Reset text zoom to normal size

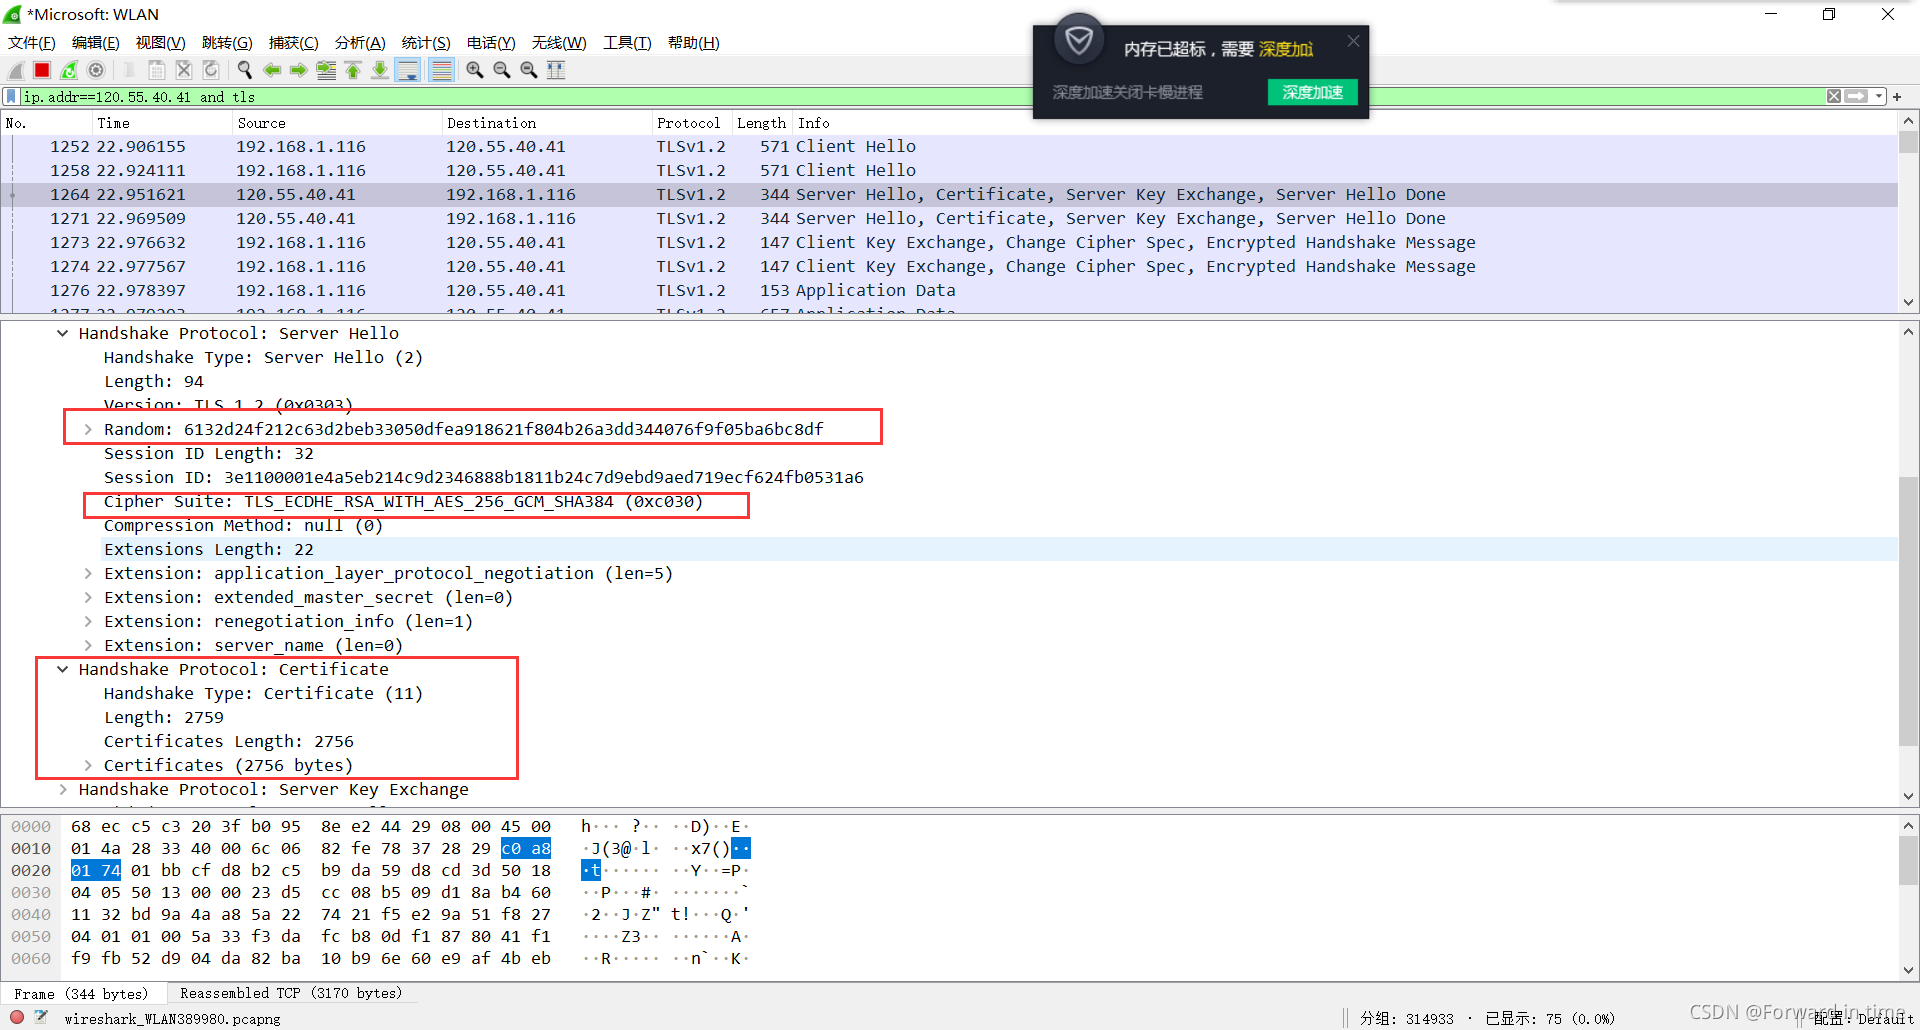[x=529, y=70]
